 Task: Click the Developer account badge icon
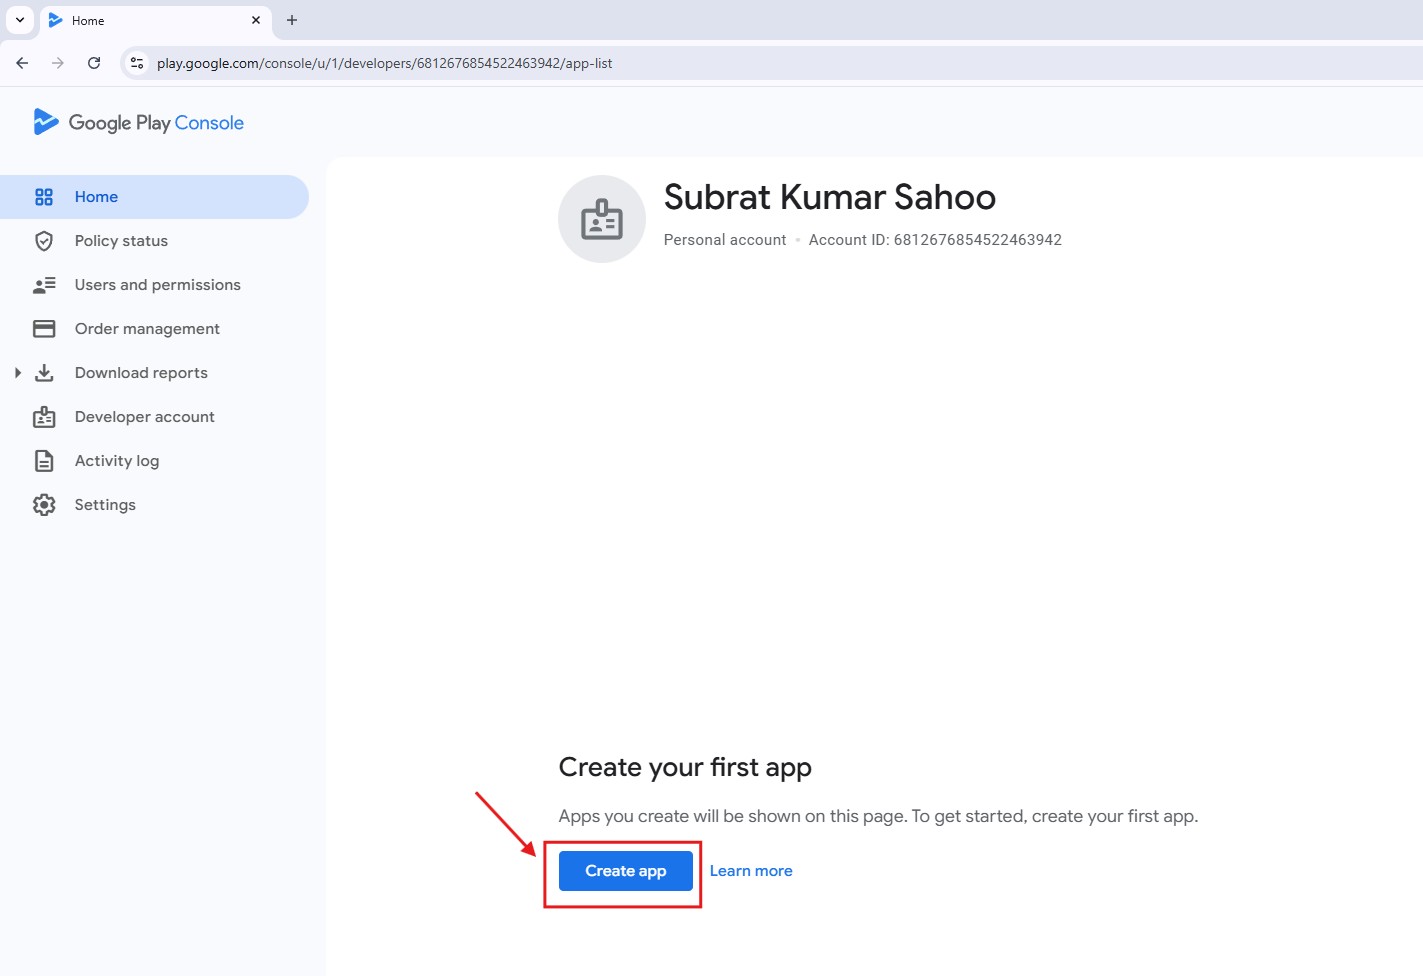[44, 417]
